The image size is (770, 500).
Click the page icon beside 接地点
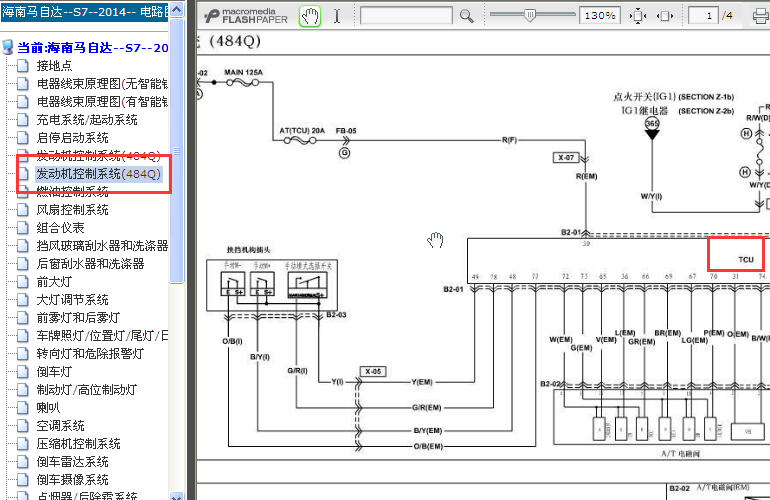[x=23, y=66]
